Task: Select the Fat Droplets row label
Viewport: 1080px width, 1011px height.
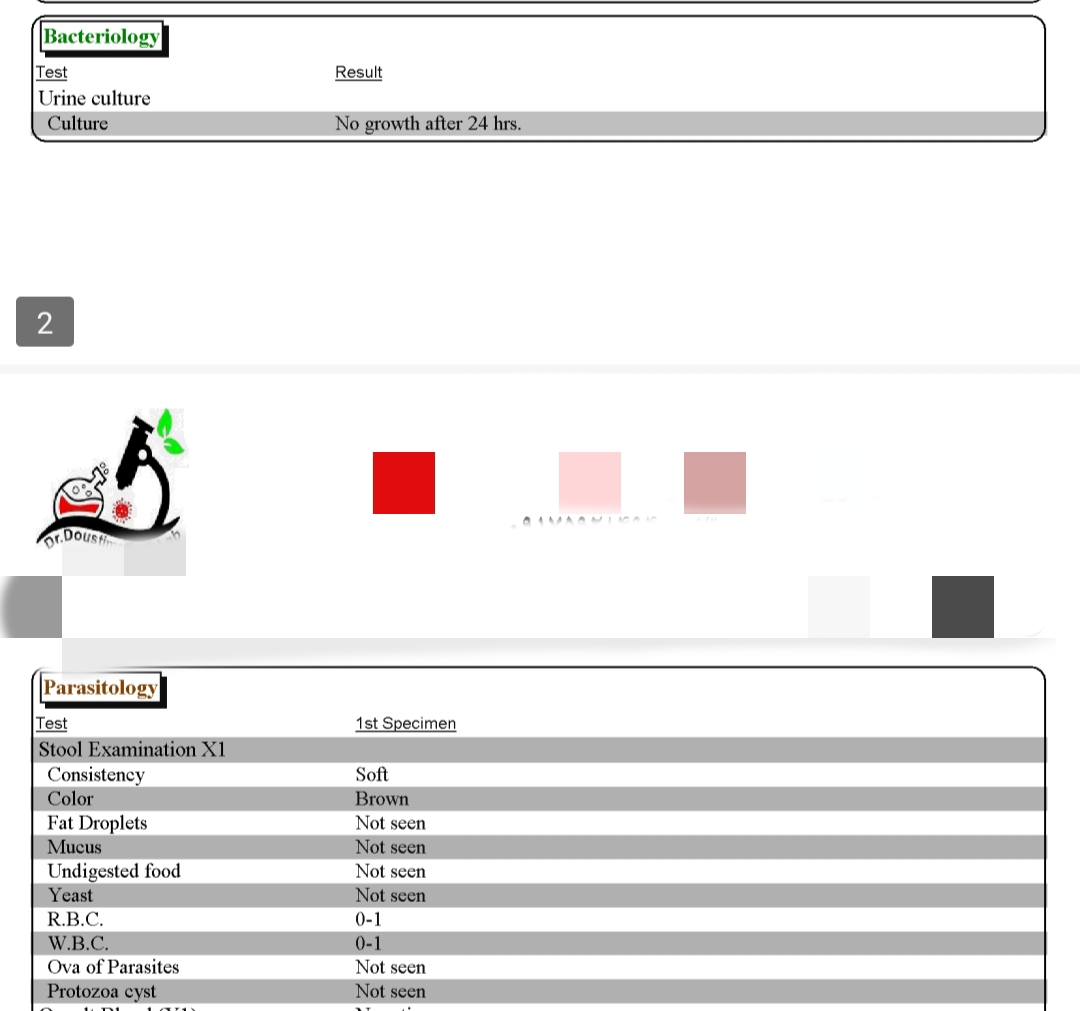Action: tap(97, 823)
